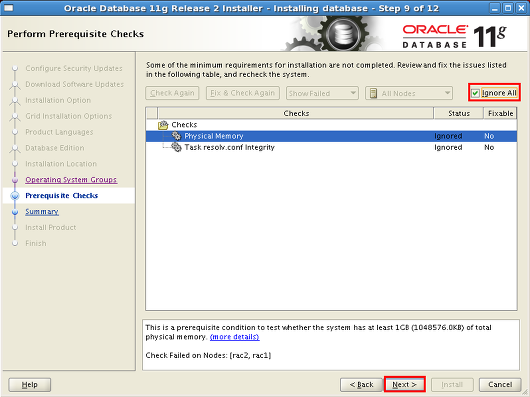Open the All Nodes dropdown
Image resolution: width=530 pixels, height=397 pixels.
point(409,93)
